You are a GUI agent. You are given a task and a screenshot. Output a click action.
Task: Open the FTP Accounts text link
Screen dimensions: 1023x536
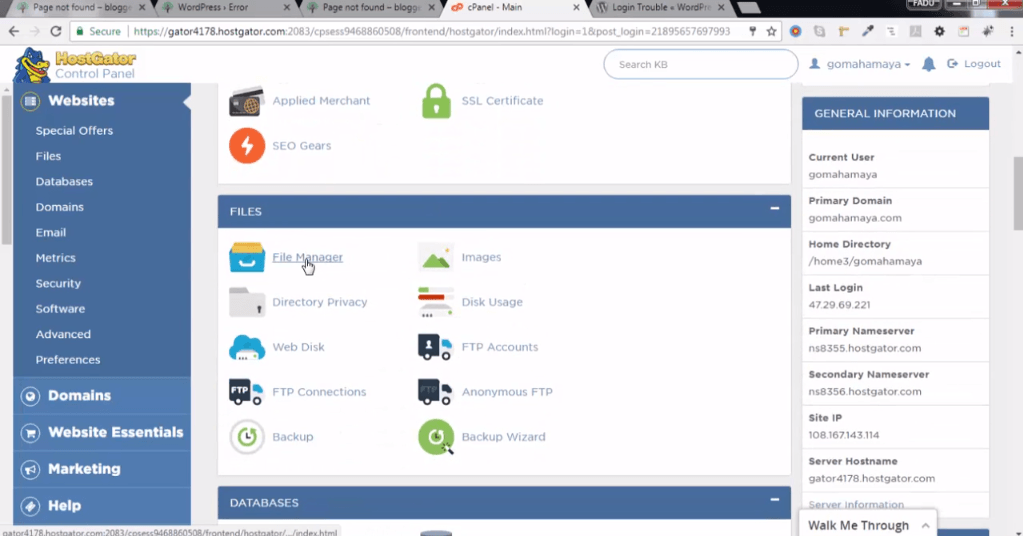click(x=500, y=347)
